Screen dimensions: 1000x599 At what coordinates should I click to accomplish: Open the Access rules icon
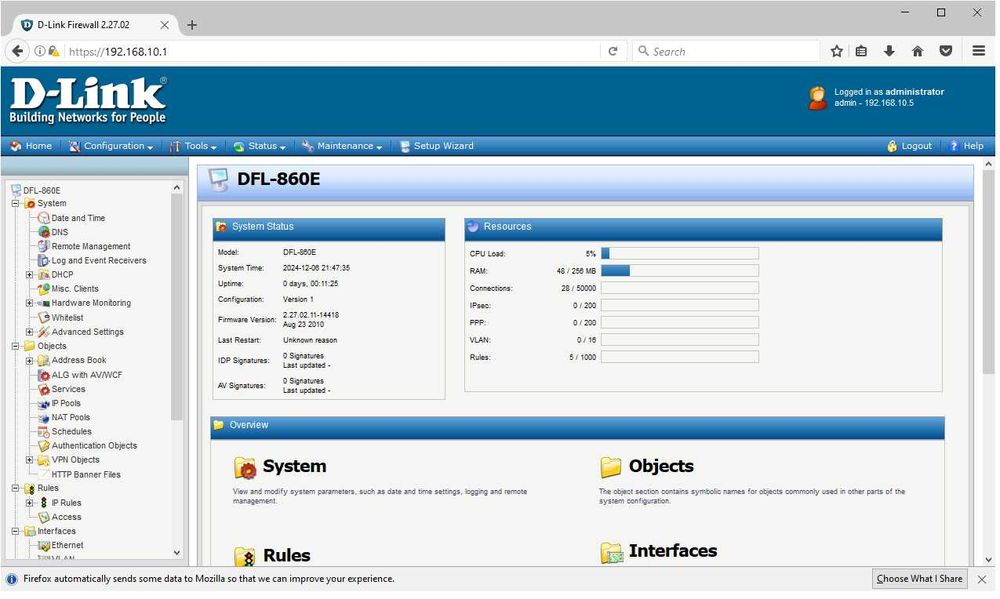43,518
